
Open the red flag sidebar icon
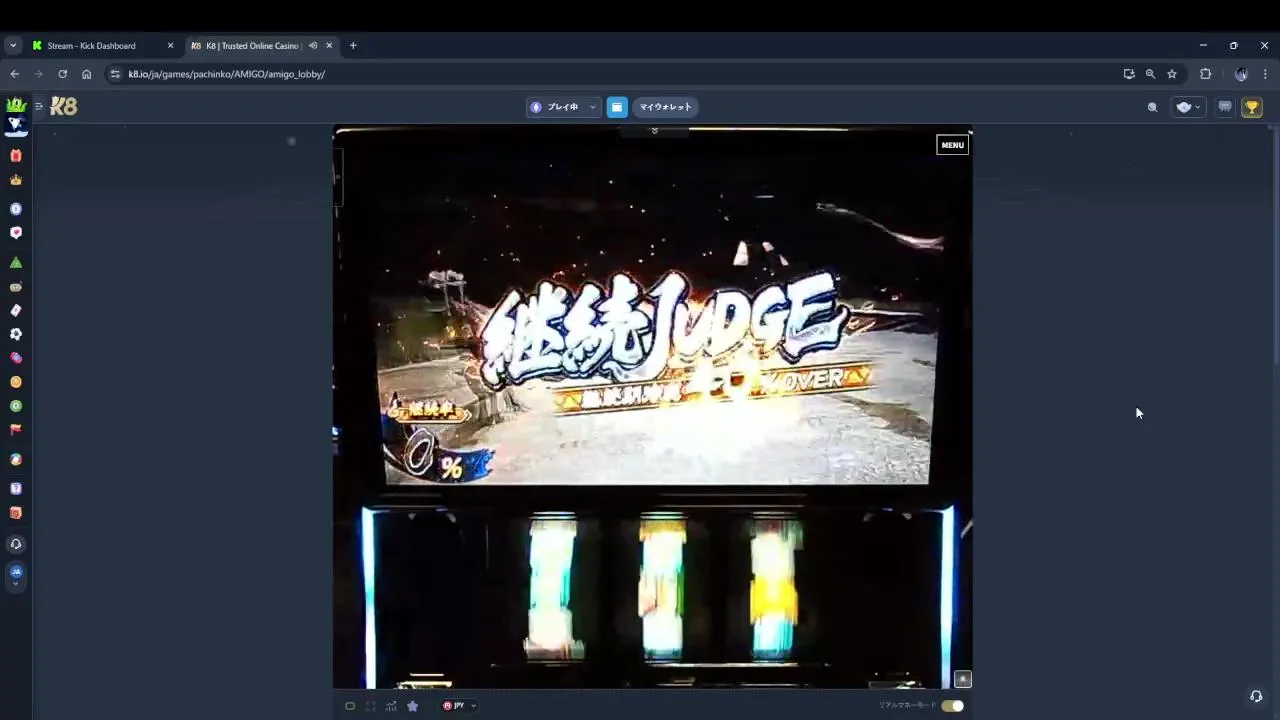16,429
